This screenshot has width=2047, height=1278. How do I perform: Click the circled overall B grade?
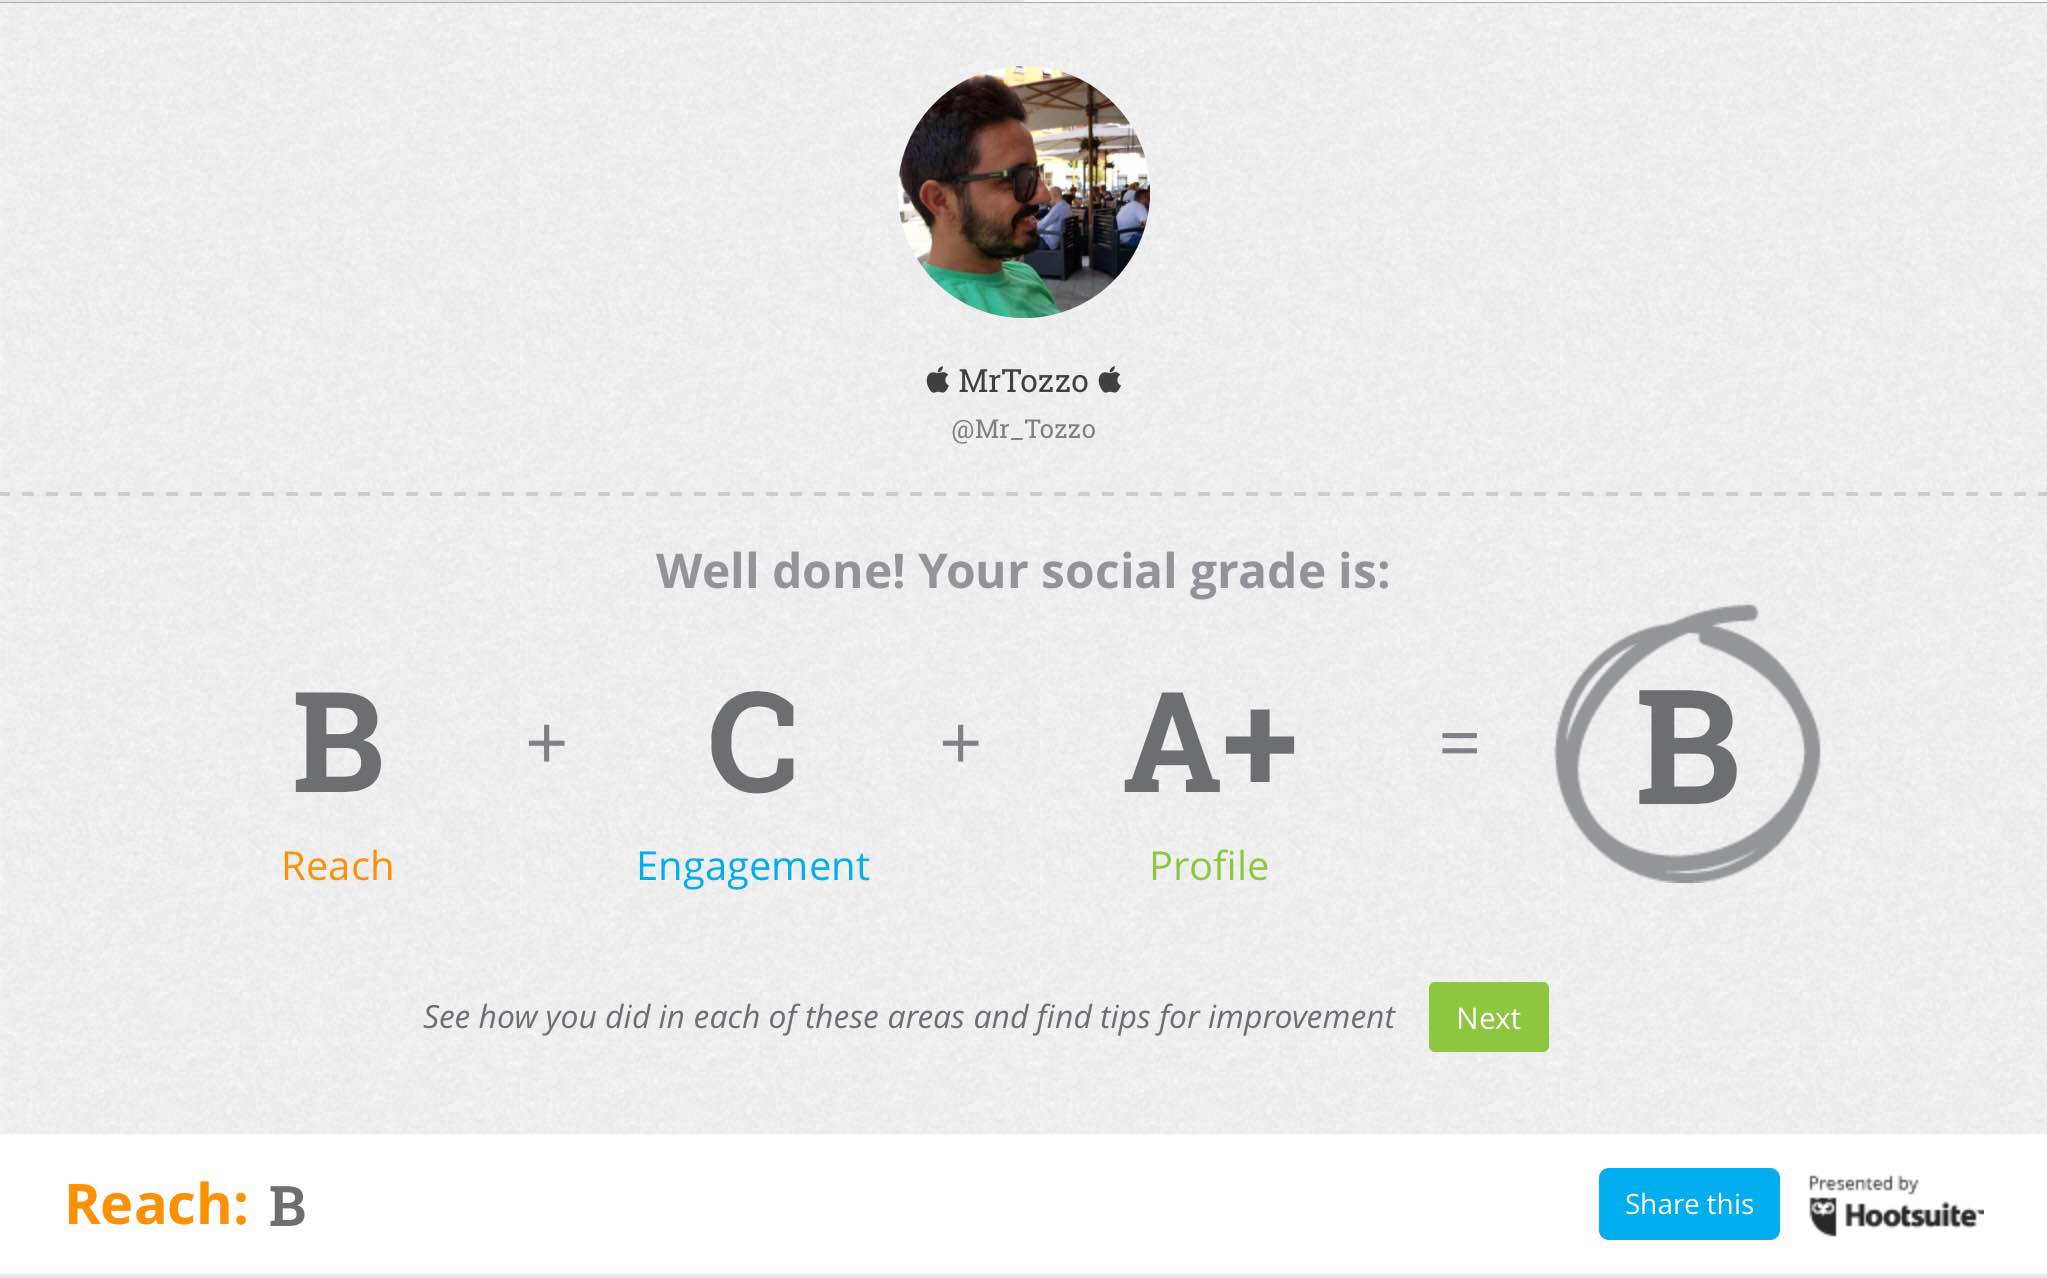(x=1687, y=747)
